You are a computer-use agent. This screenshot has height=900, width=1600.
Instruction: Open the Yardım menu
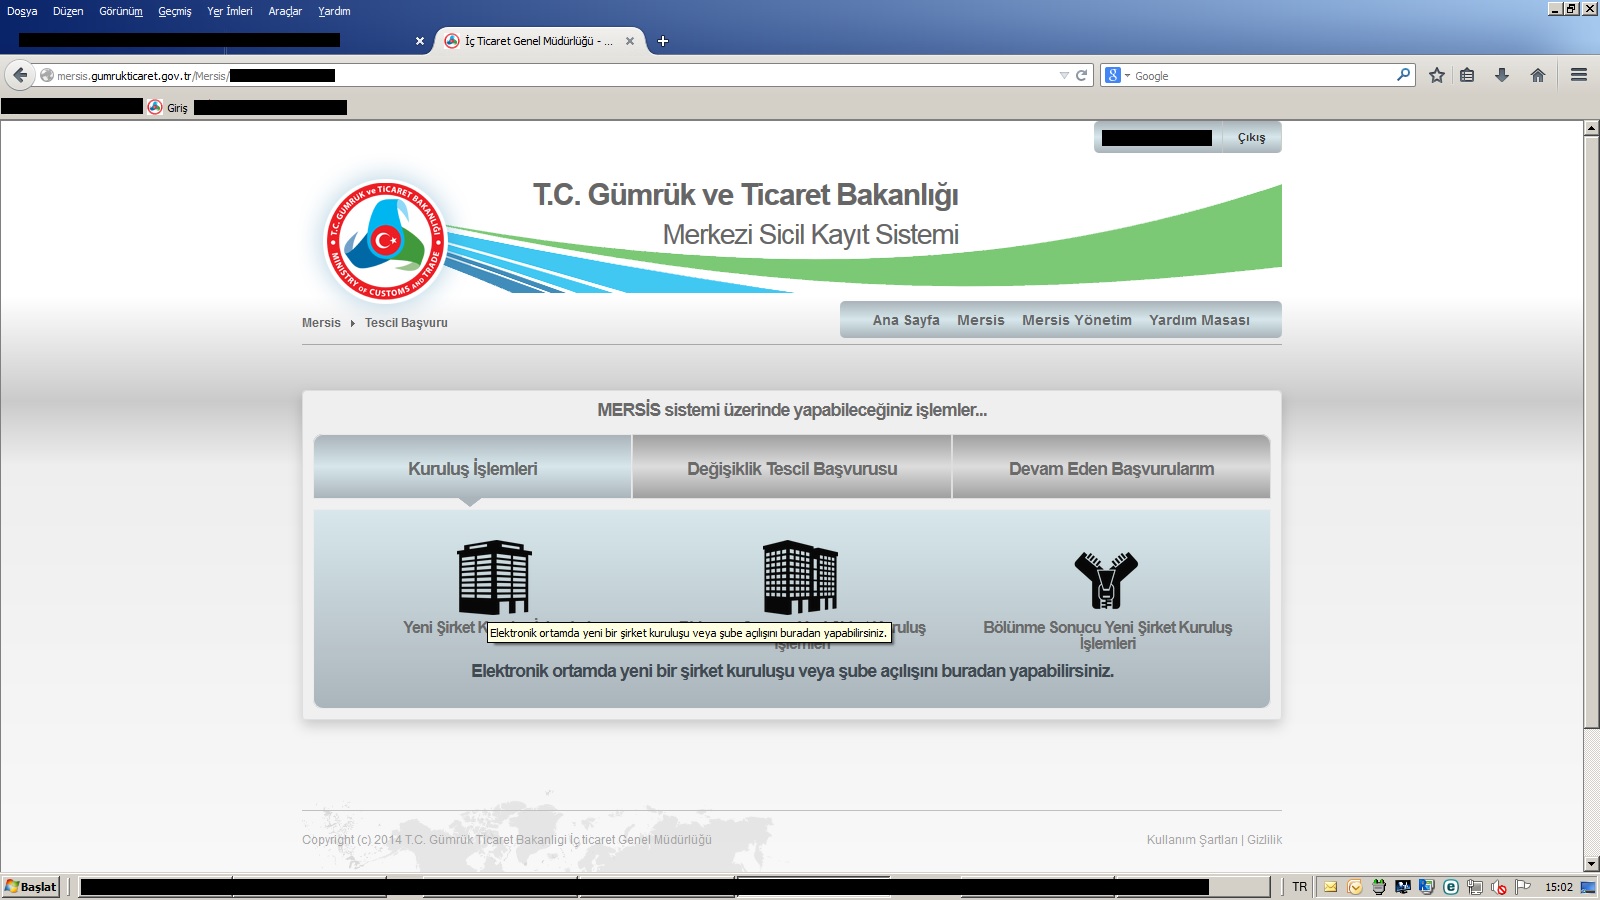tap(334, 11)
